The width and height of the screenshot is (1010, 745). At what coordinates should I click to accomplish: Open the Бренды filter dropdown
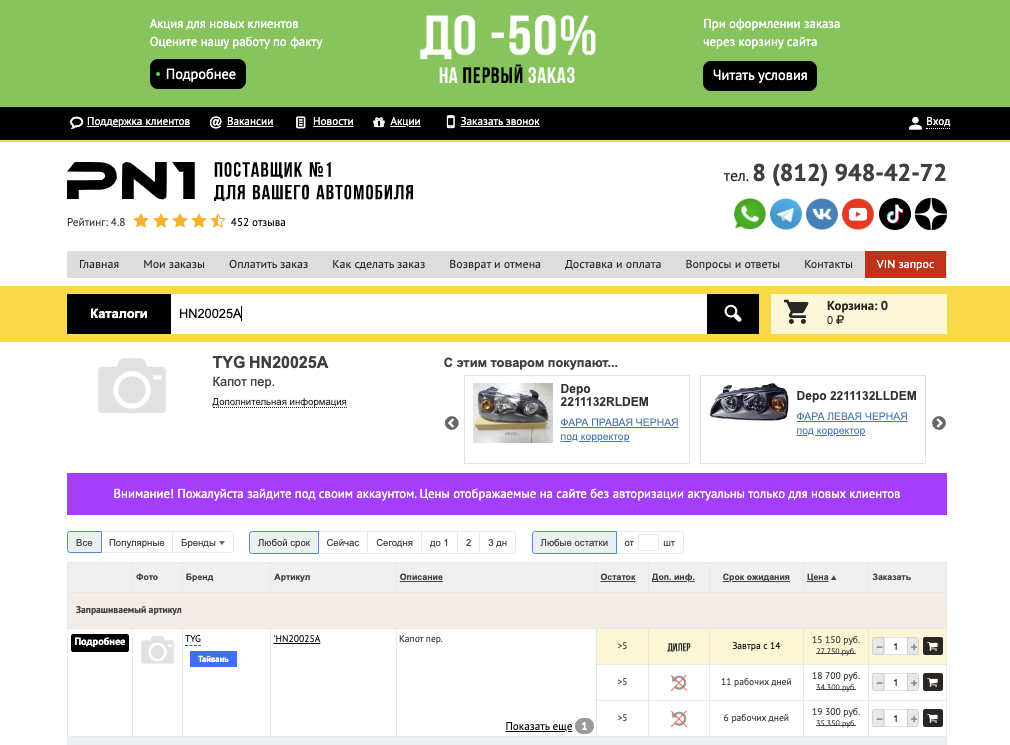202,543
